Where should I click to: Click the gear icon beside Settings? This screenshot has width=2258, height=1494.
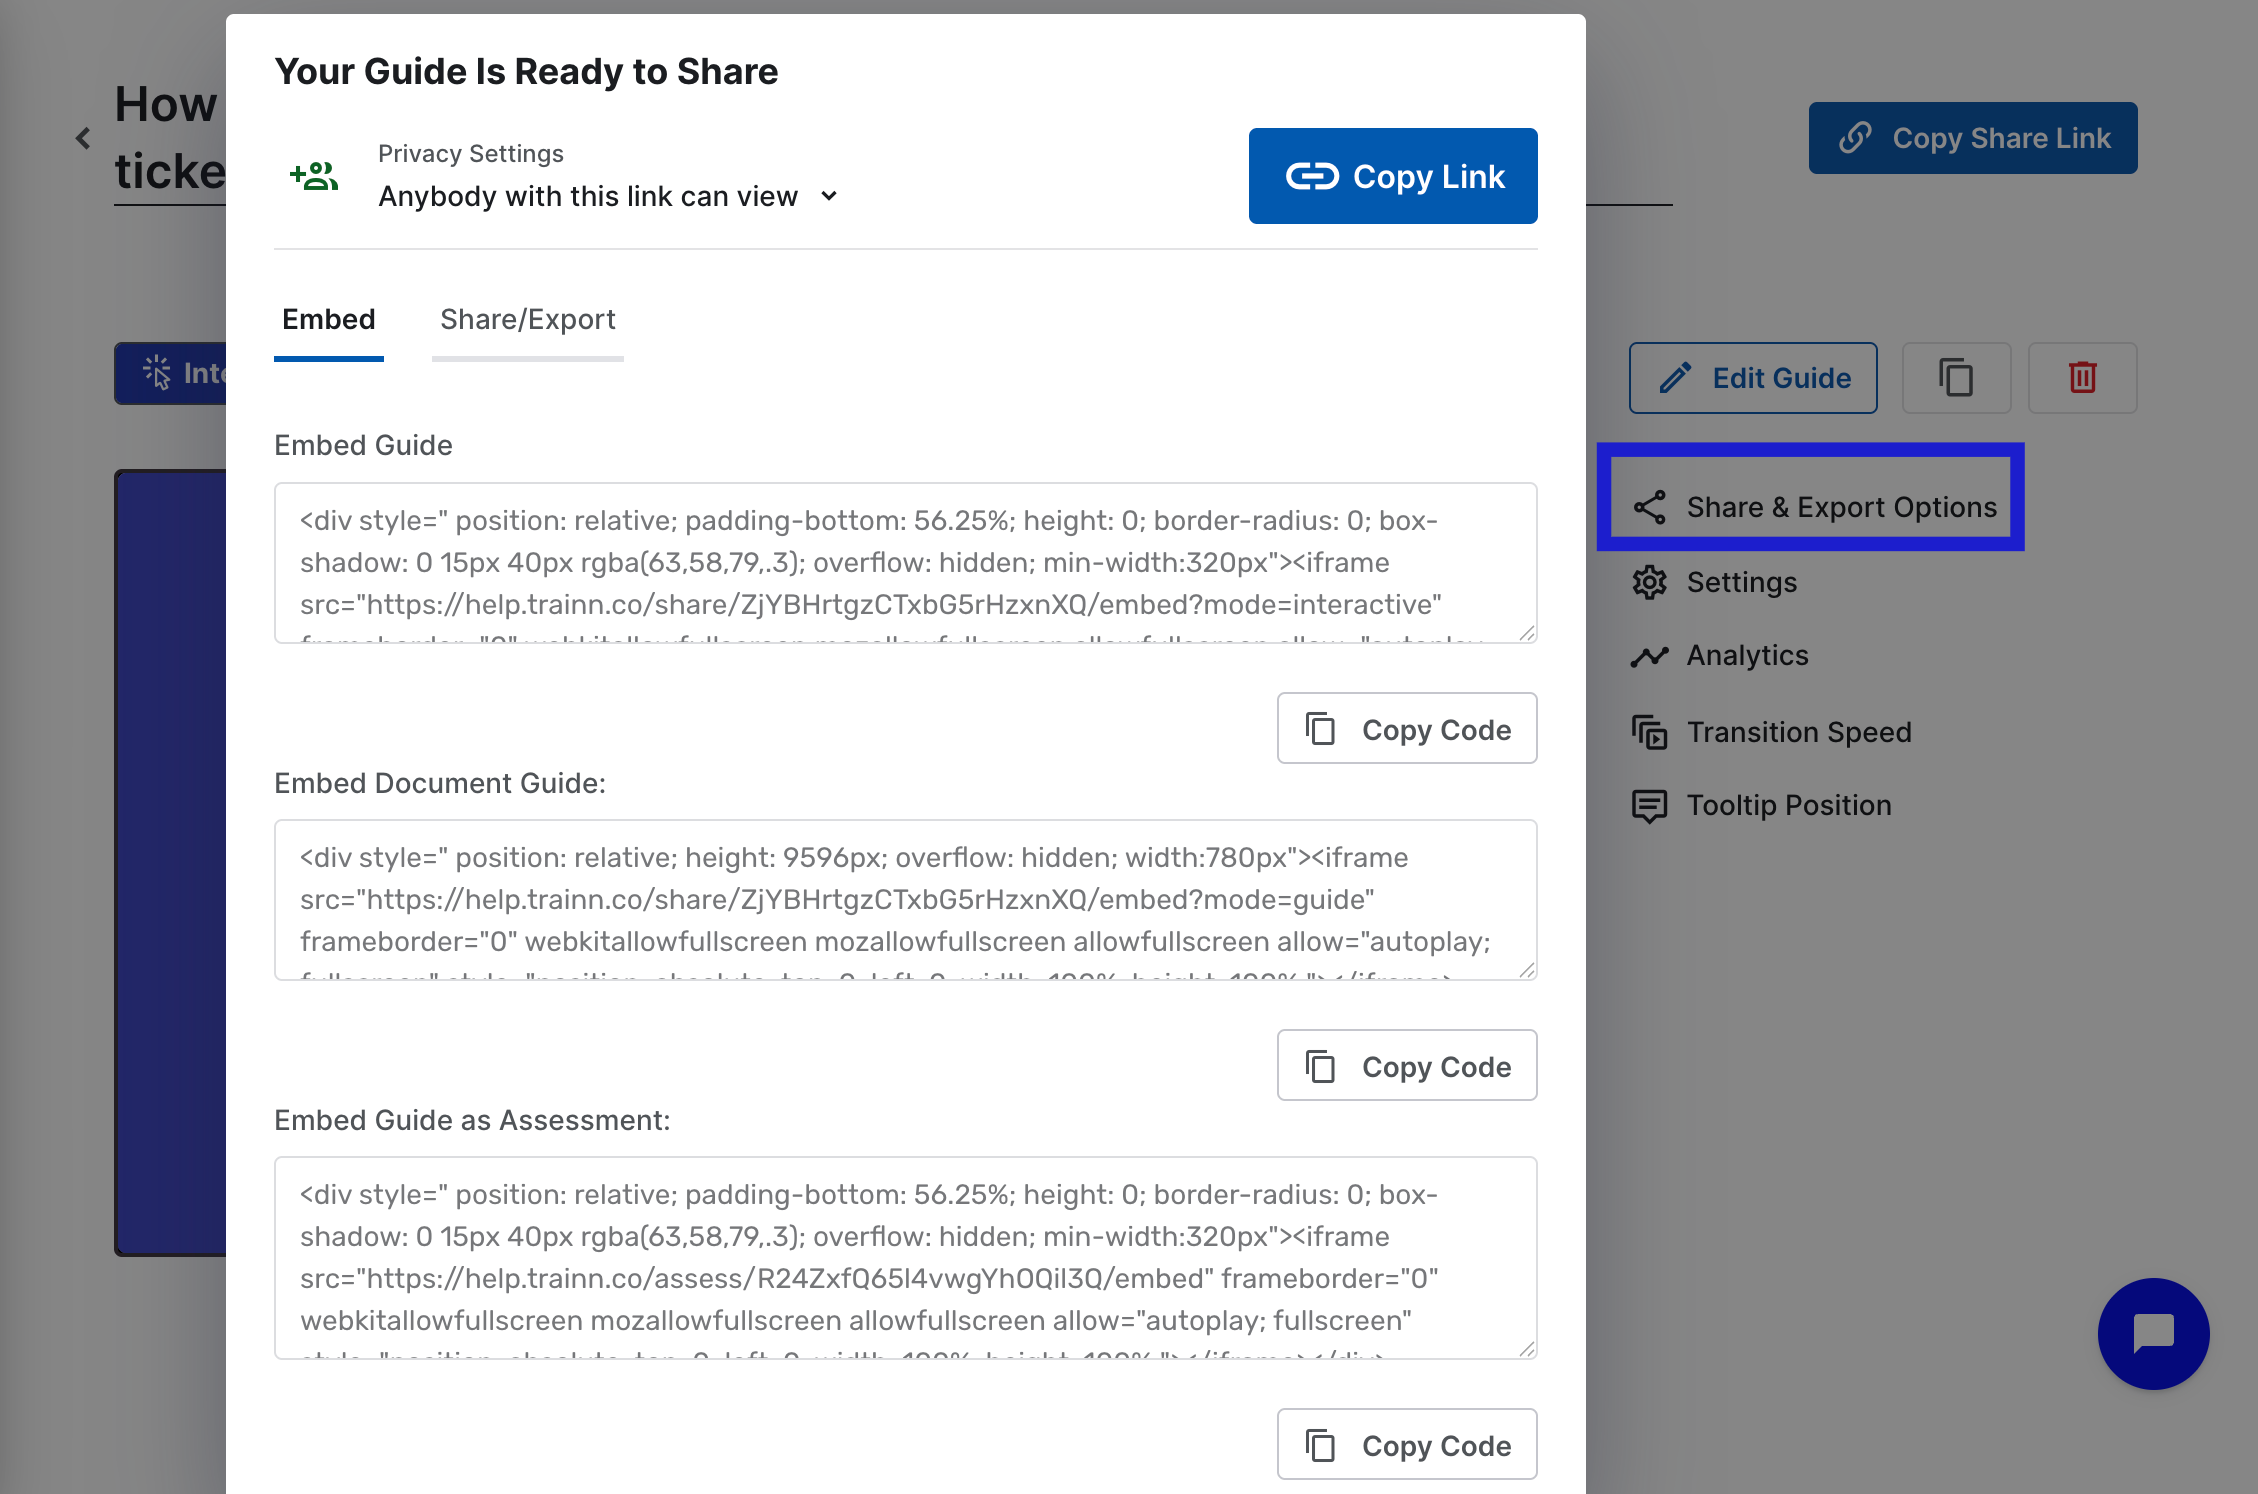tap(1650, 582)
